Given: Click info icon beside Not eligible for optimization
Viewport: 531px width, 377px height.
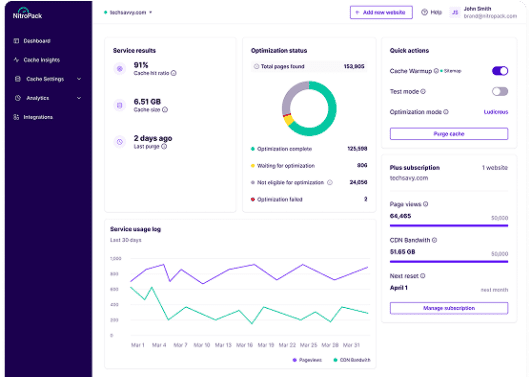Looking at the screenshot, I should (330, 182).
